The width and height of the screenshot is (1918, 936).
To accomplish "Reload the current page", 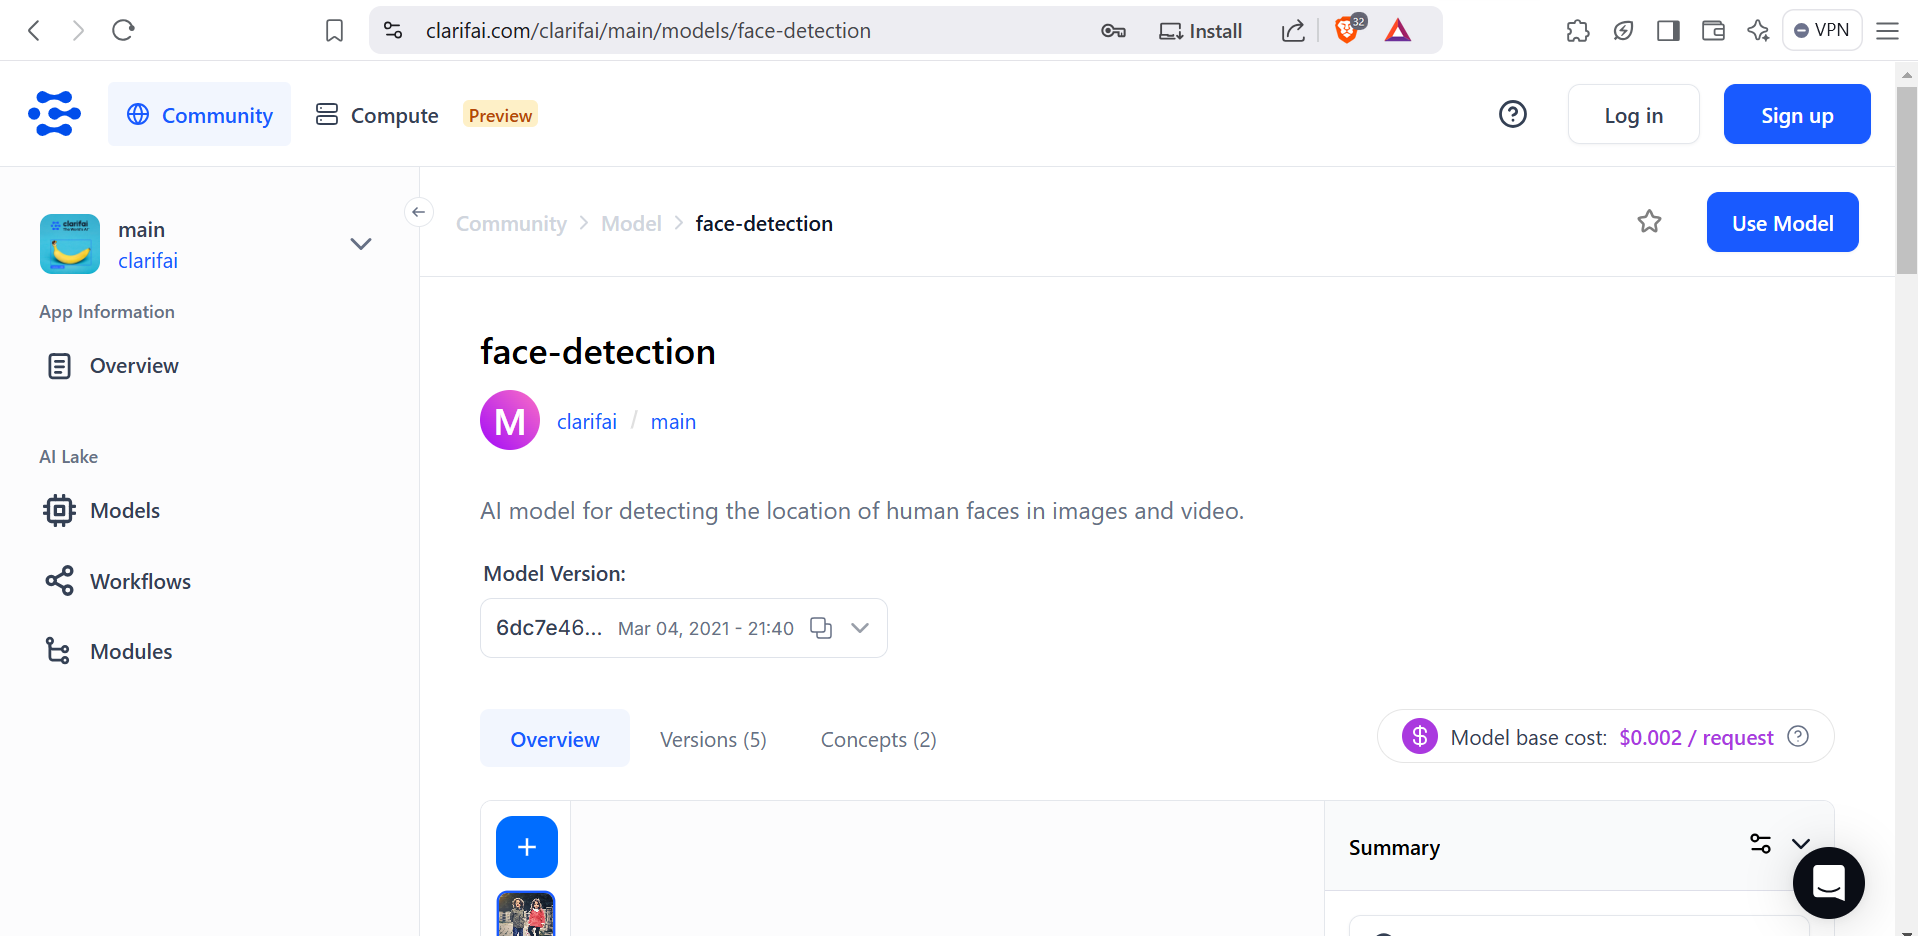I will coord(123,30).
